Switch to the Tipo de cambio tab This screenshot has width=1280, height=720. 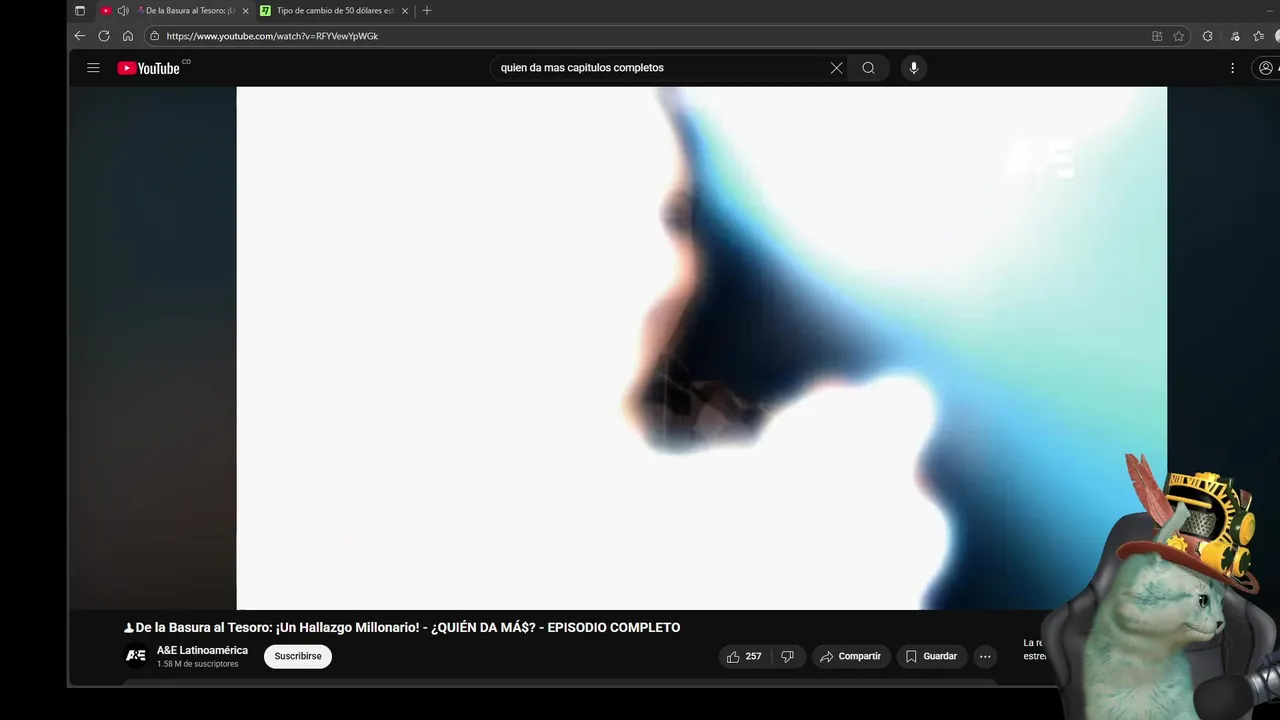pos(335,11)
